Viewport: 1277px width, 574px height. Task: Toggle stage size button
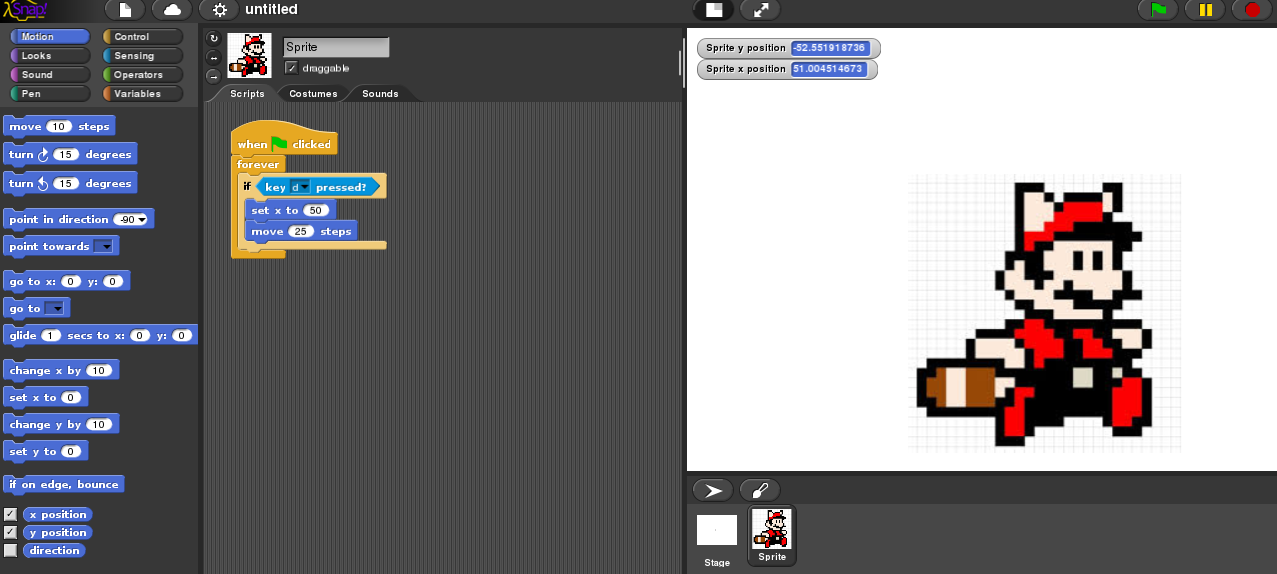[714, 10]
